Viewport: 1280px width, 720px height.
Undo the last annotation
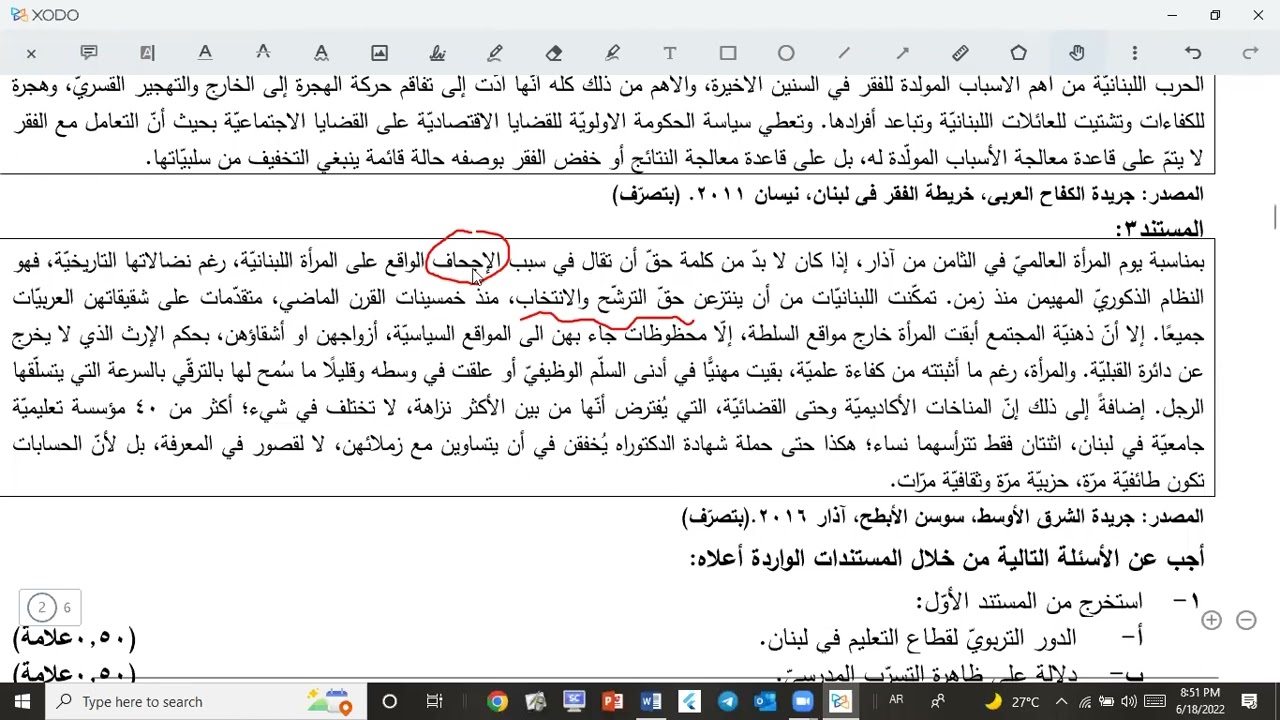click(x=1192, y=53)
